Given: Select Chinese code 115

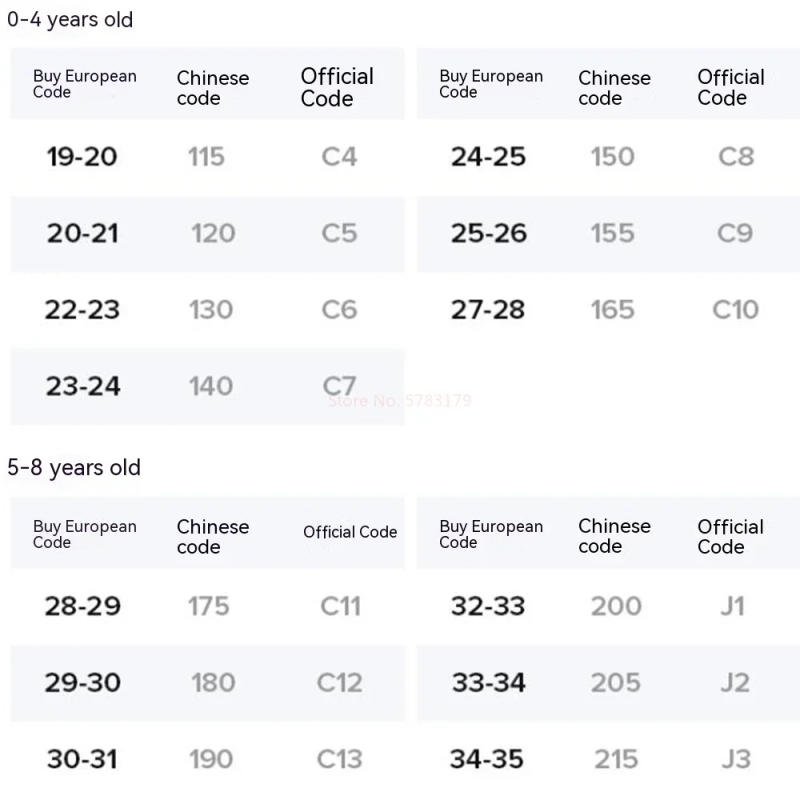Looking at the screenshot, I should tap(206, 157).
